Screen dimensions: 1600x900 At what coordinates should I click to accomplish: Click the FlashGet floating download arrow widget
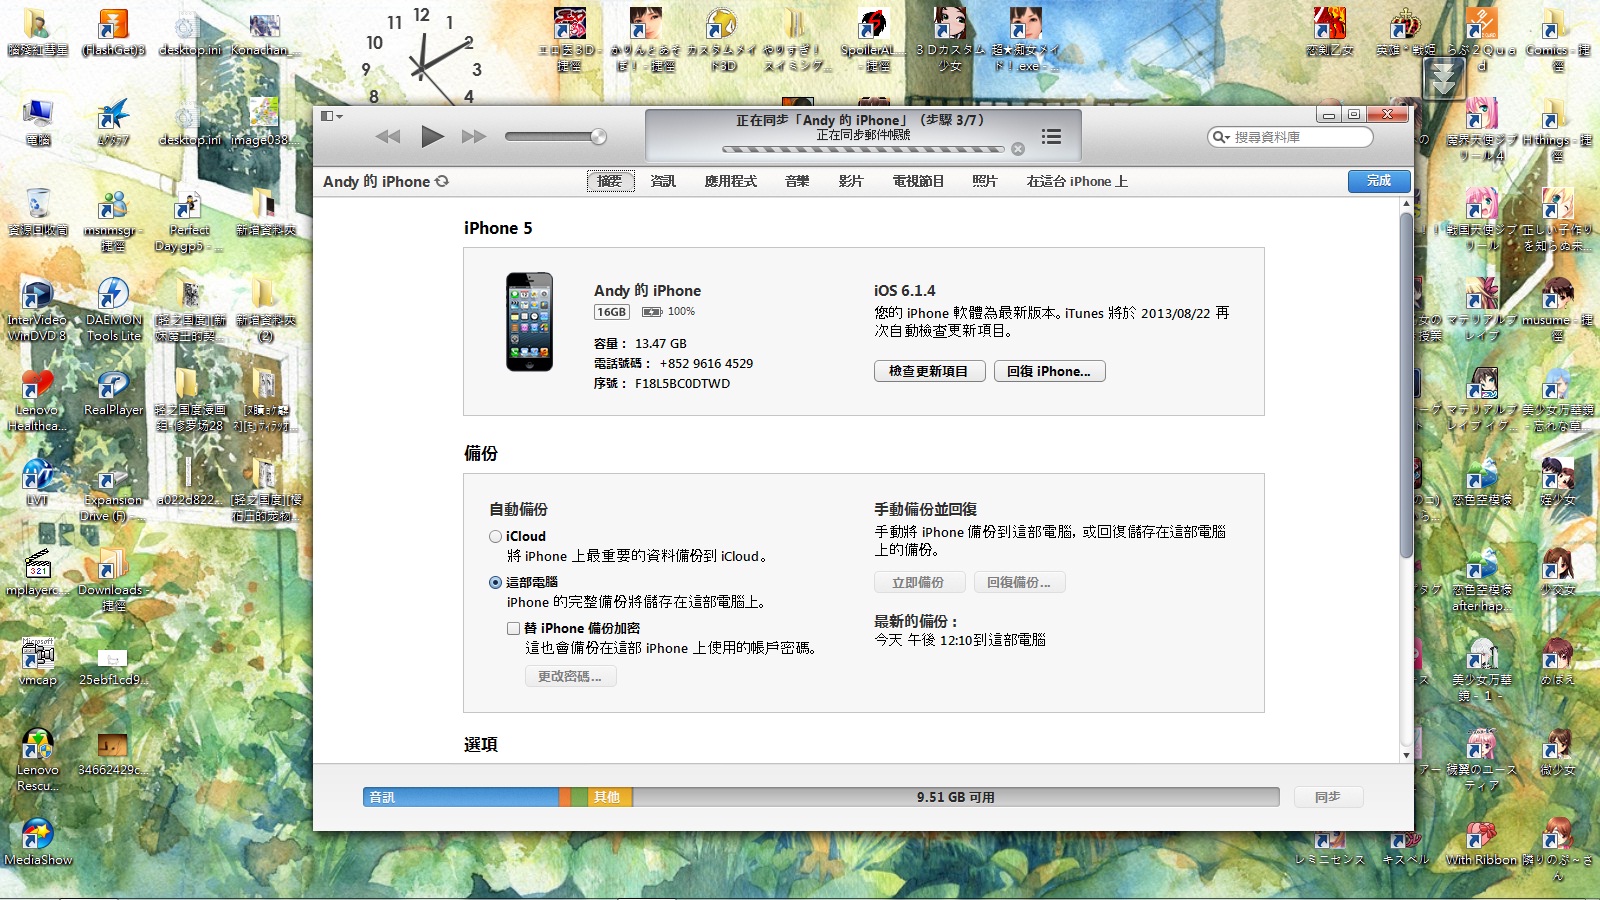tap(1444, 78)
